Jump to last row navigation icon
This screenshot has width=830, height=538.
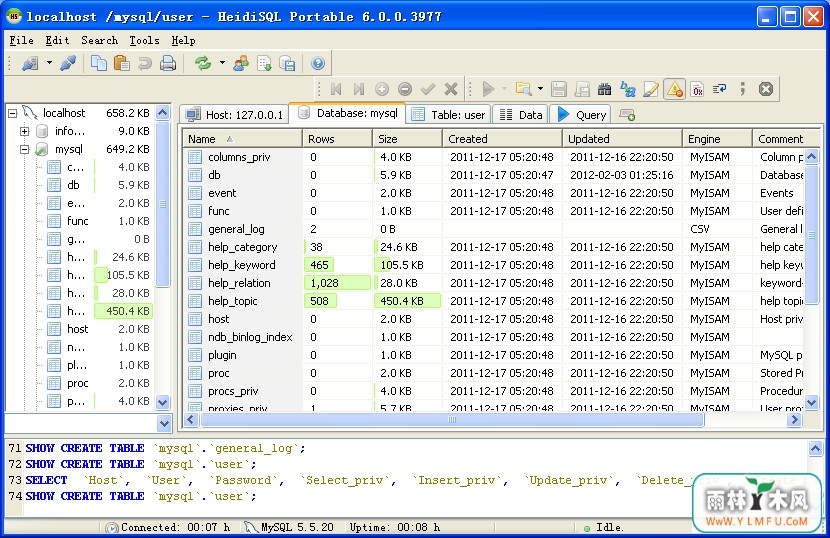tap(359, 89)
